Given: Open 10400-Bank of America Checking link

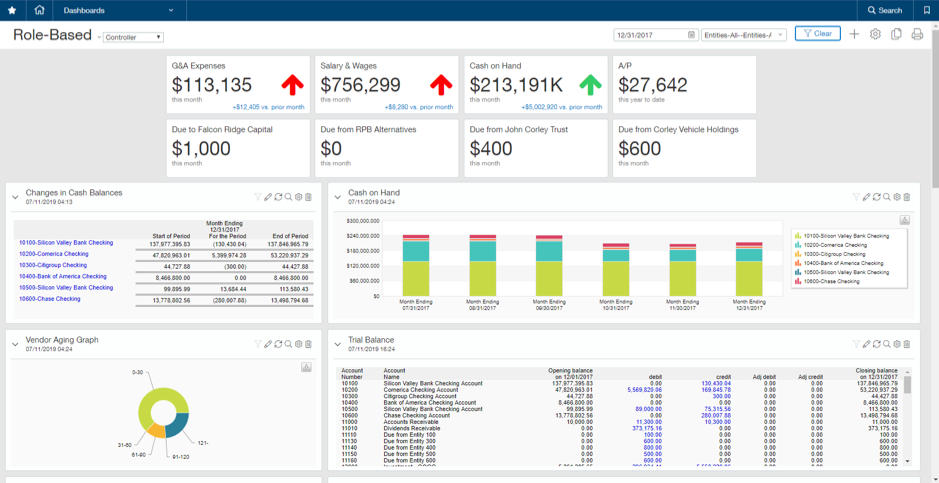Looking at the screenshot, I should point(63,277).
